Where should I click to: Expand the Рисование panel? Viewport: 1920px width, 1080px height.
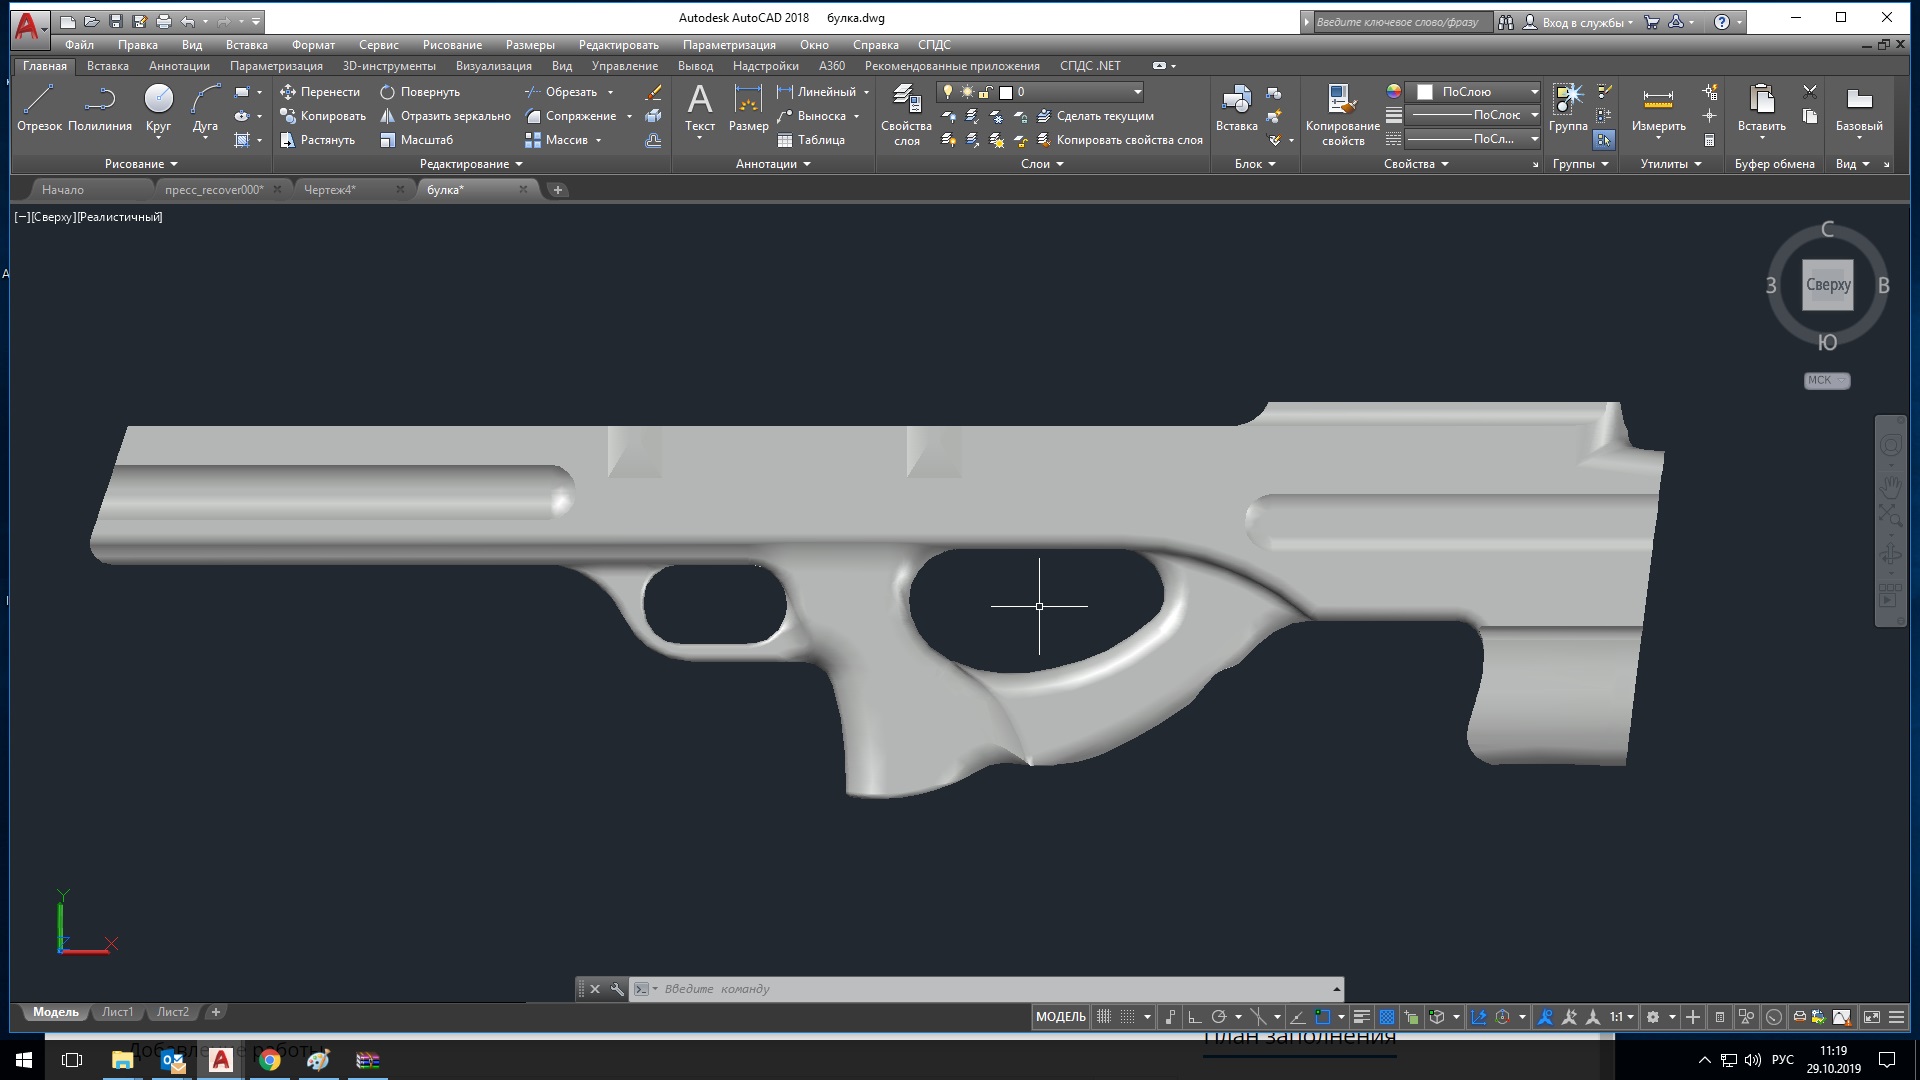[141, 164]
